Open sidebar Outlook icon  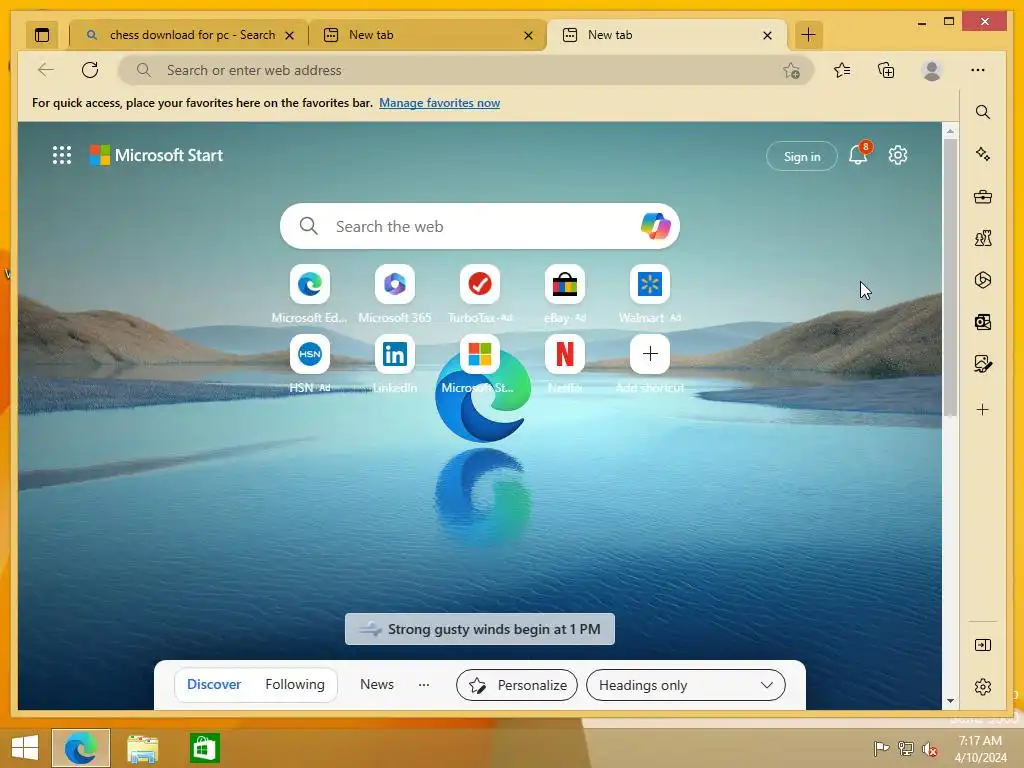coord(982,322)
